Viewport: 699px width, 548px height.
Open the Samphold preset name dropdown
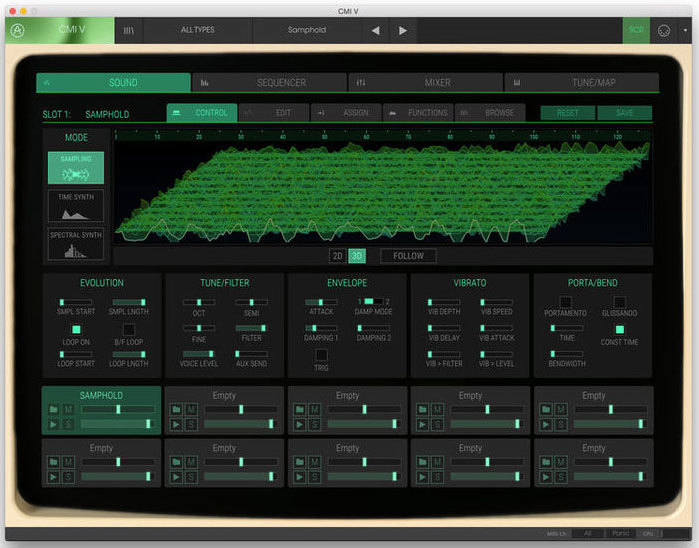(x=307, y=30)
